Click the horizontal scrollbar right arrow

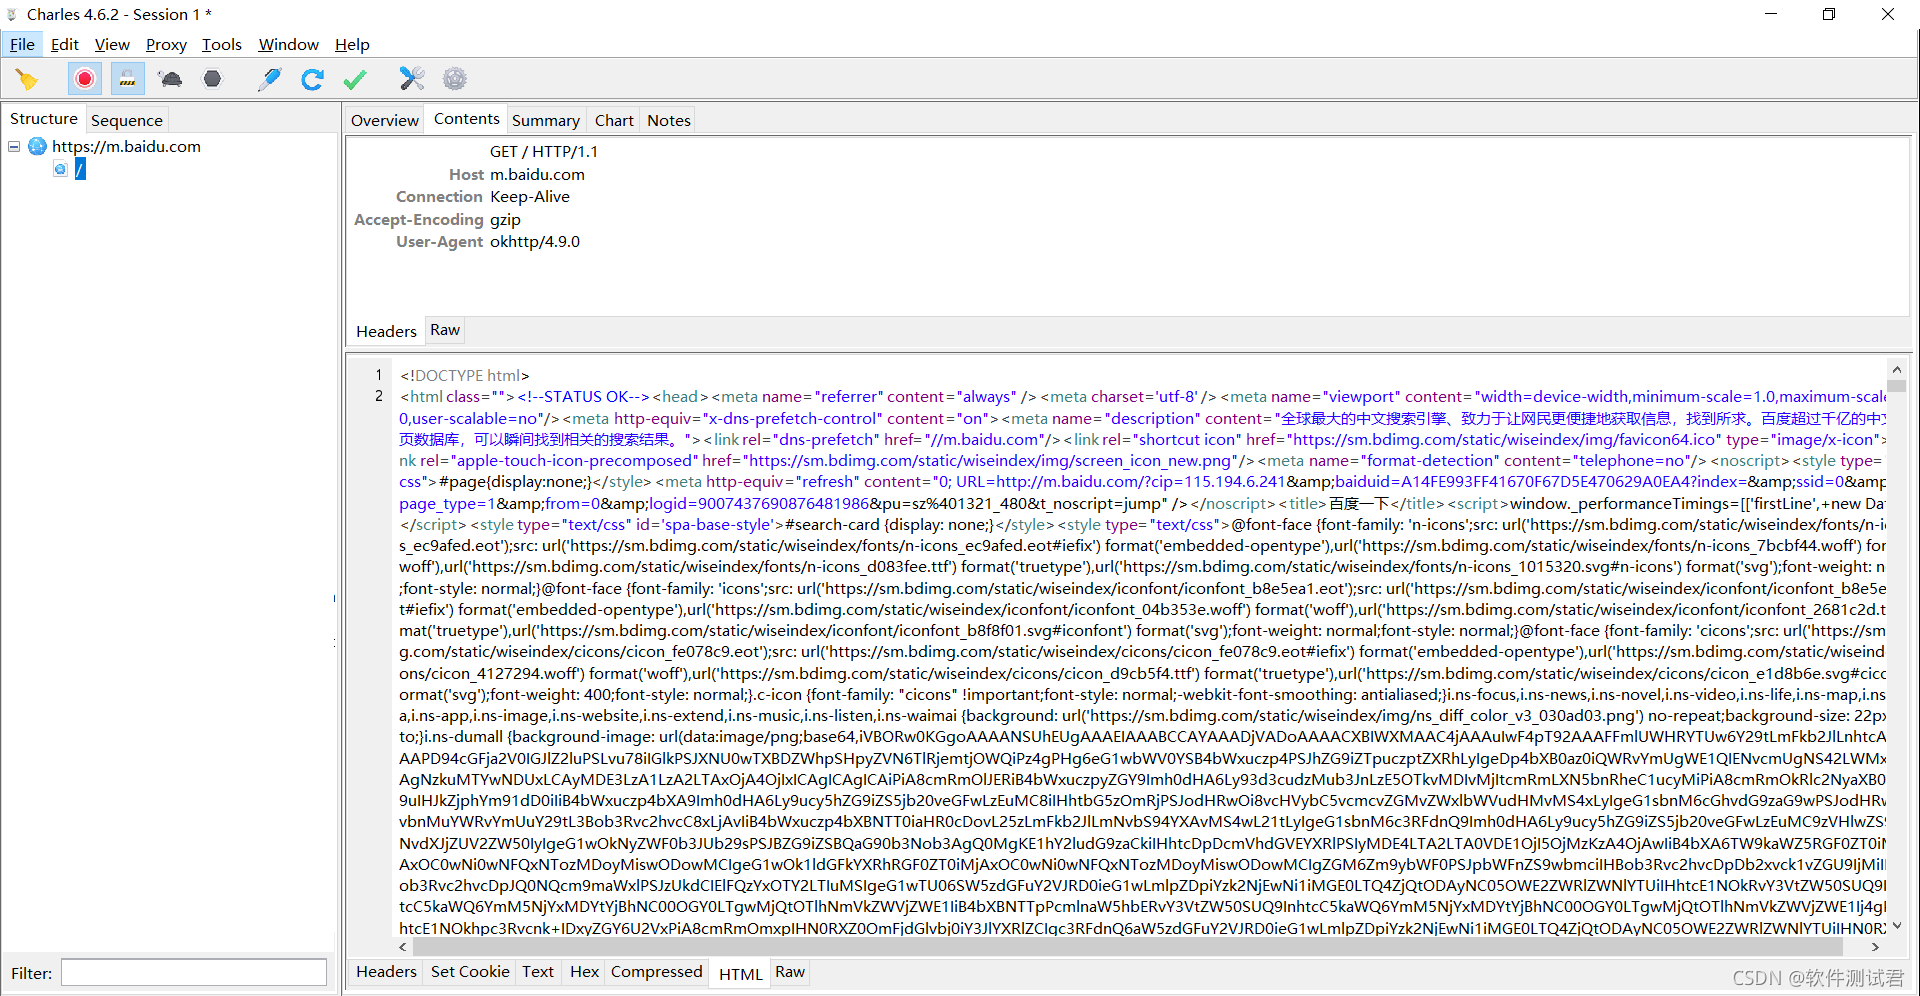coord(1875,946)
